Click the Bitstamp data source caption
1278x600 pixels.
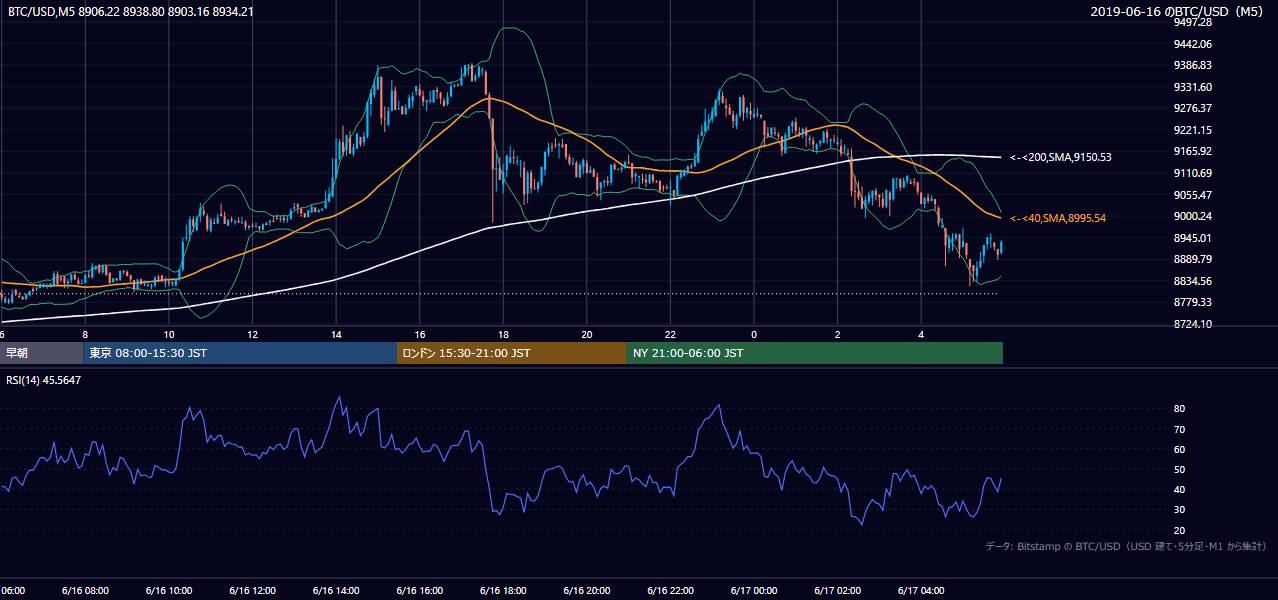[x=1126, y=546]
